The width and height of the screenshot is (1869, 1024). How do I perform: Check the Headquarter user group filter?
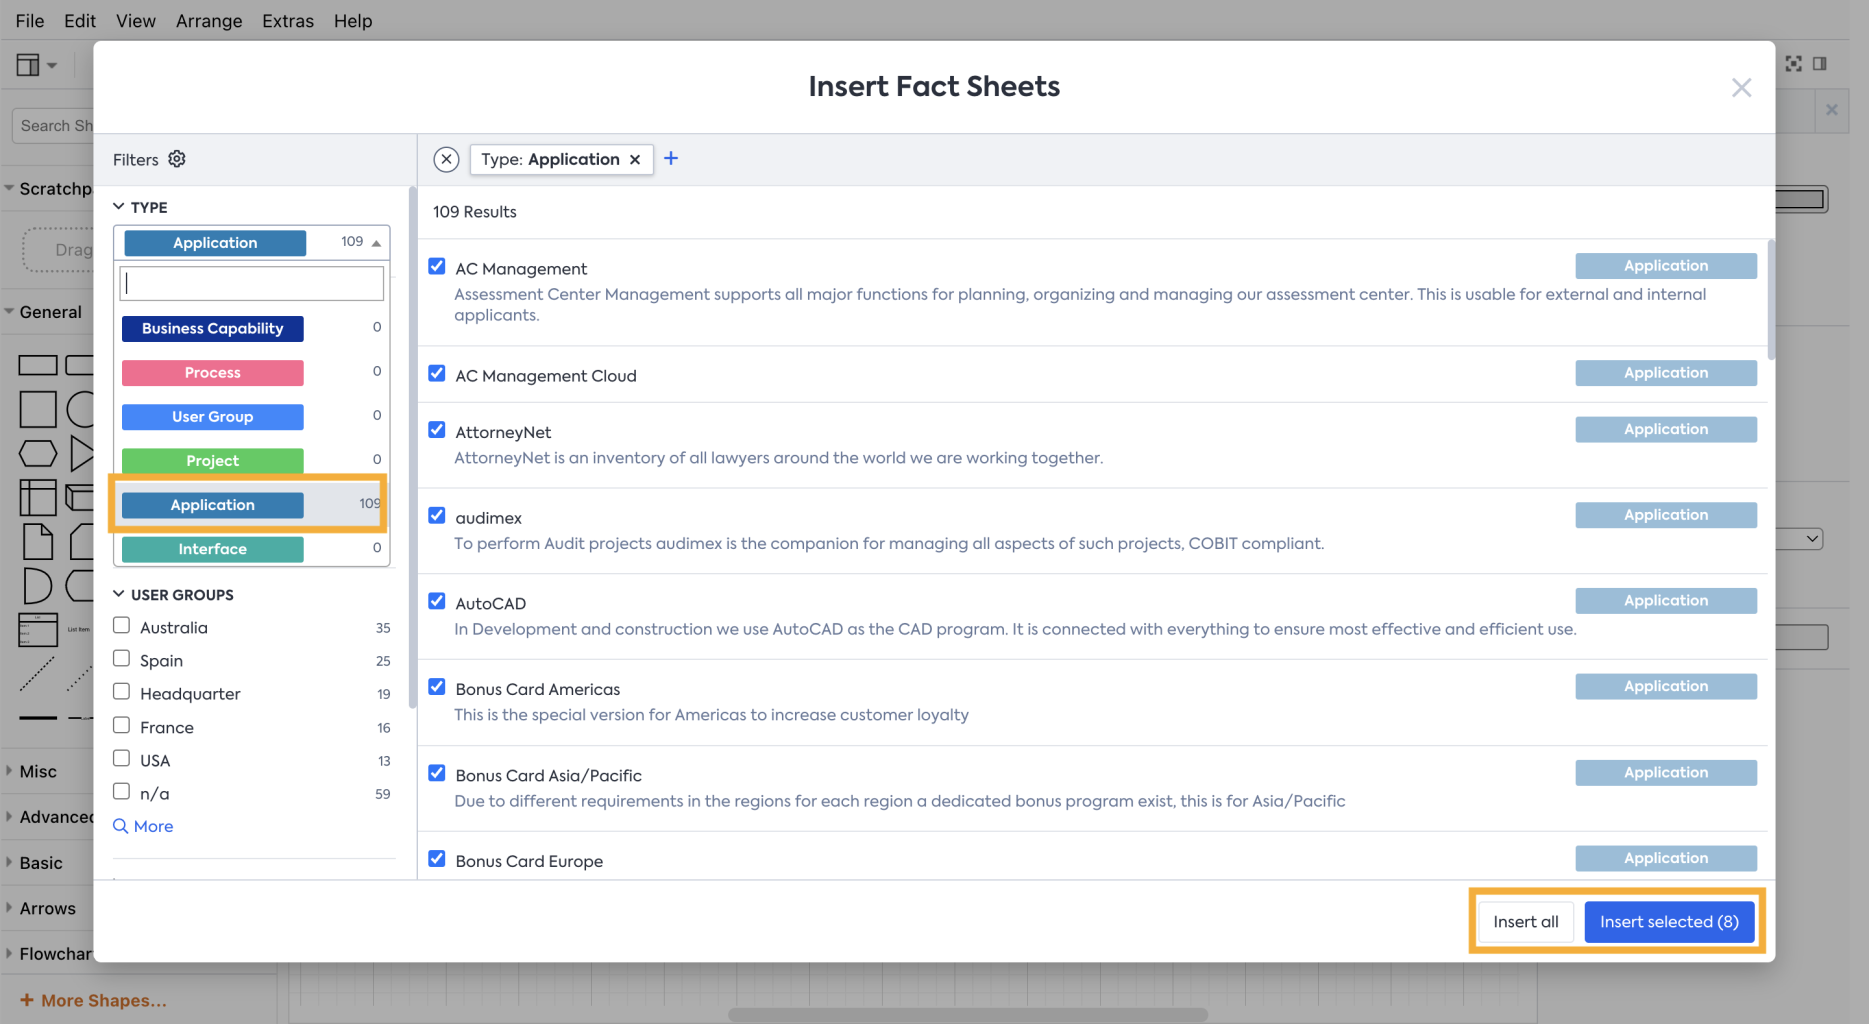pos(122,692)
